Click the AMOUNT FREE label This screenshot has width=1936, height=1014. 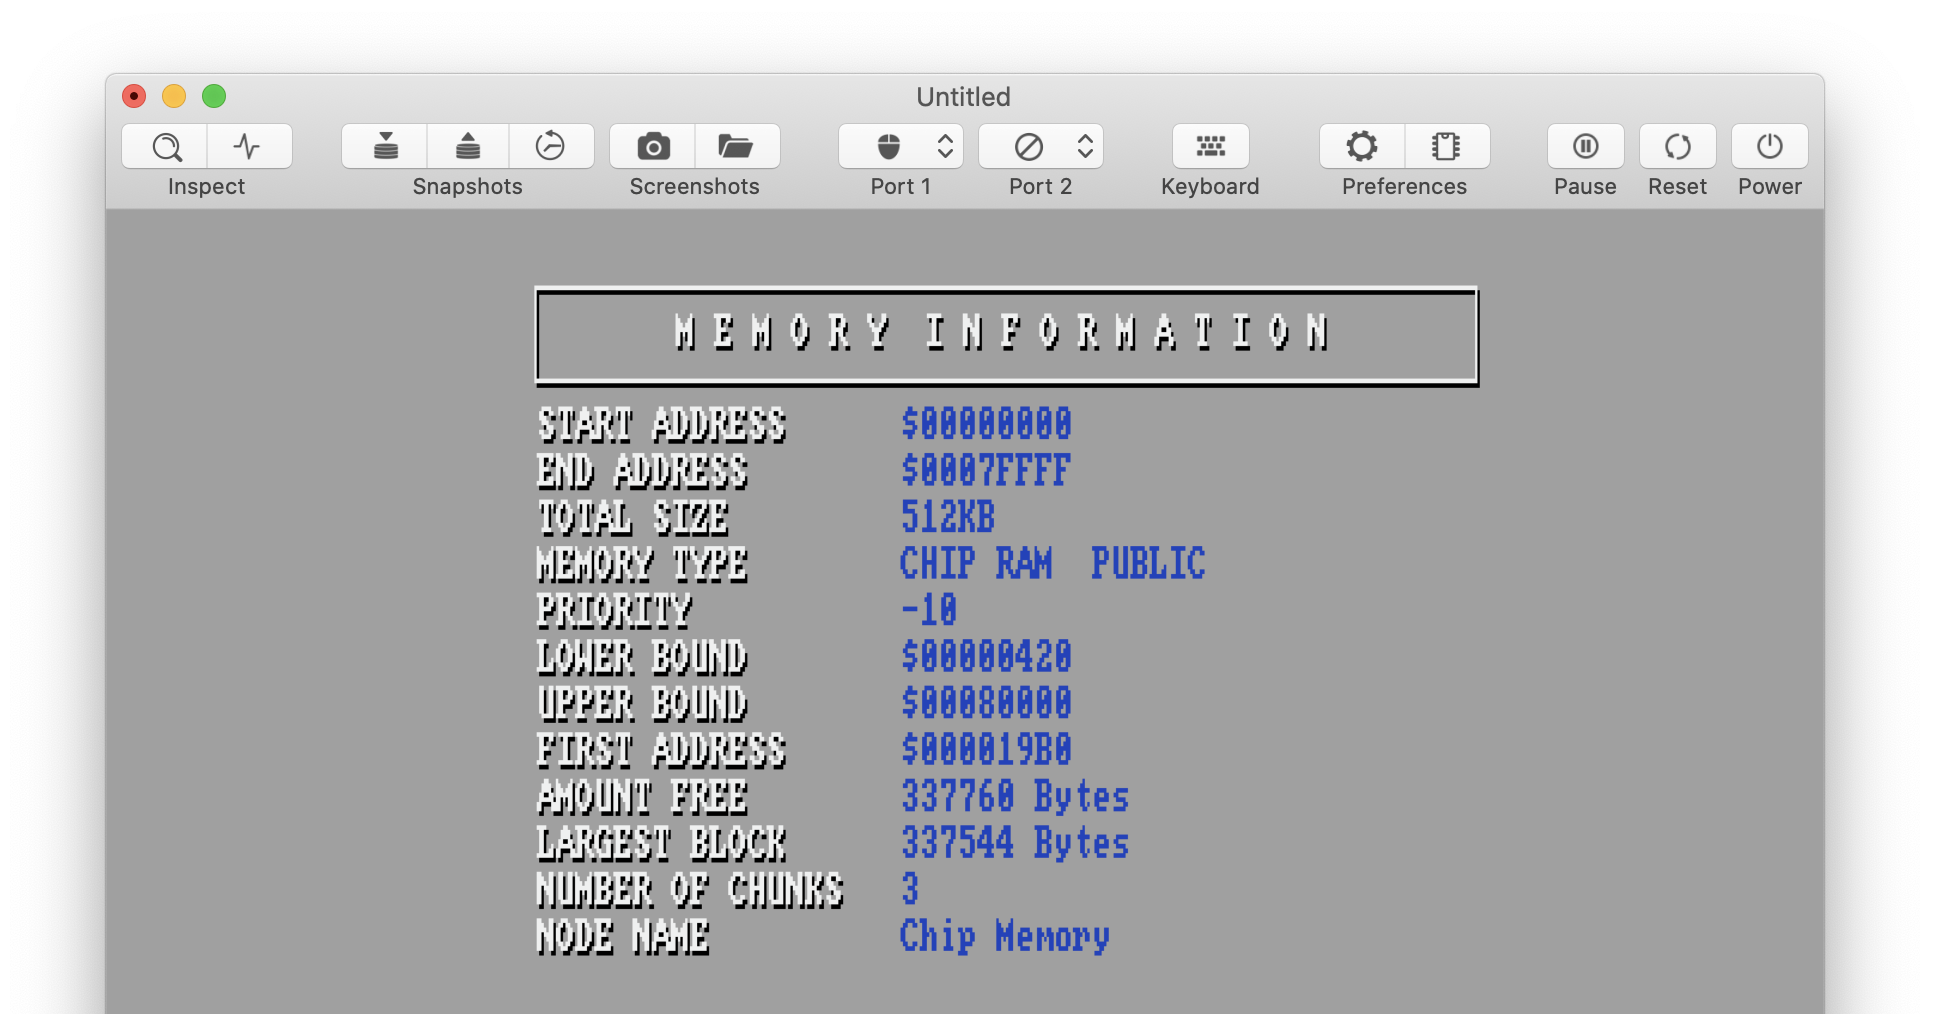pos(642,797)
